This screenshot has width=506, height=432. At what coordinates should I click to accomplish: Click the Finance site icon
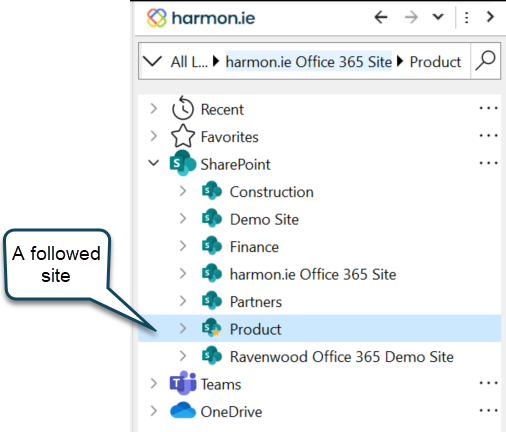pyautogui.click(x=212, y=246)
